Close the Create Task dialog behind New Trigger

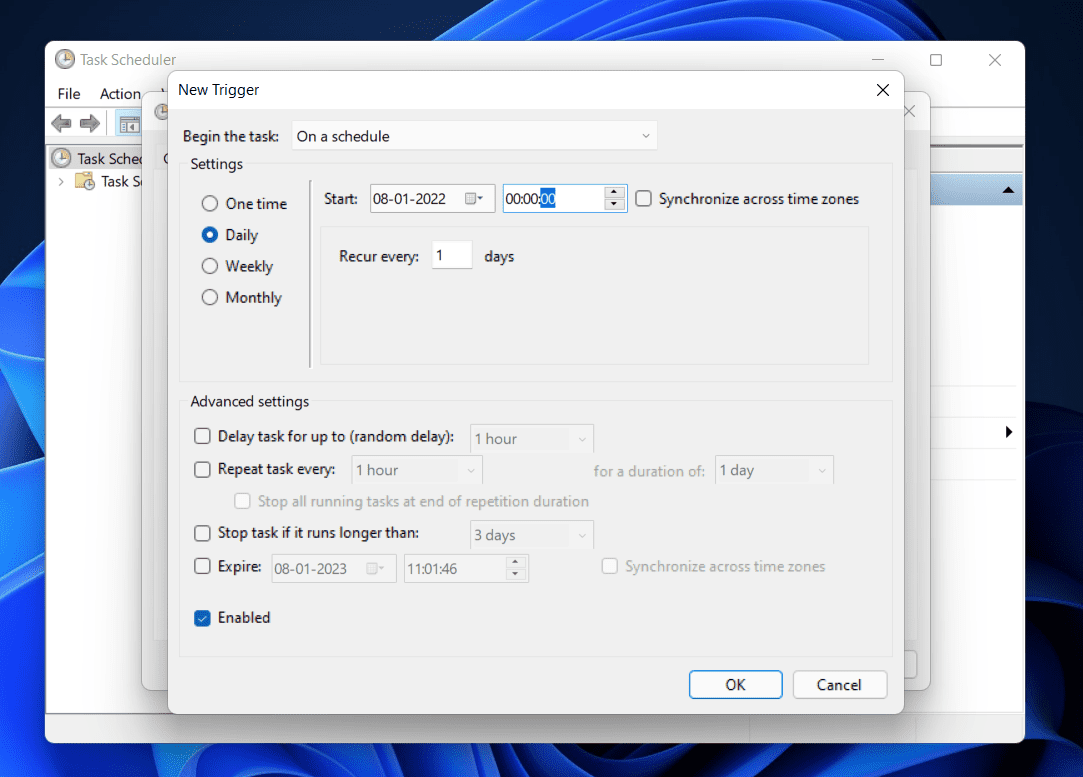pos(911,111)
